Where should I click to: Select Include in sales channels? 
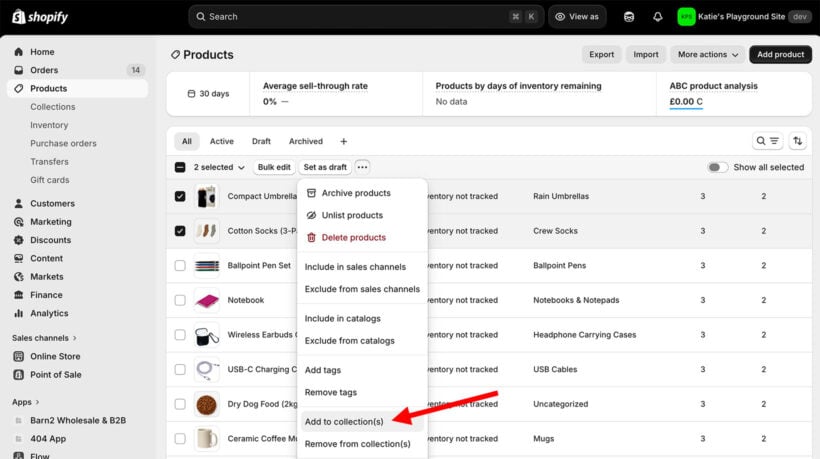pyautogui.click(x=362, y=267)
